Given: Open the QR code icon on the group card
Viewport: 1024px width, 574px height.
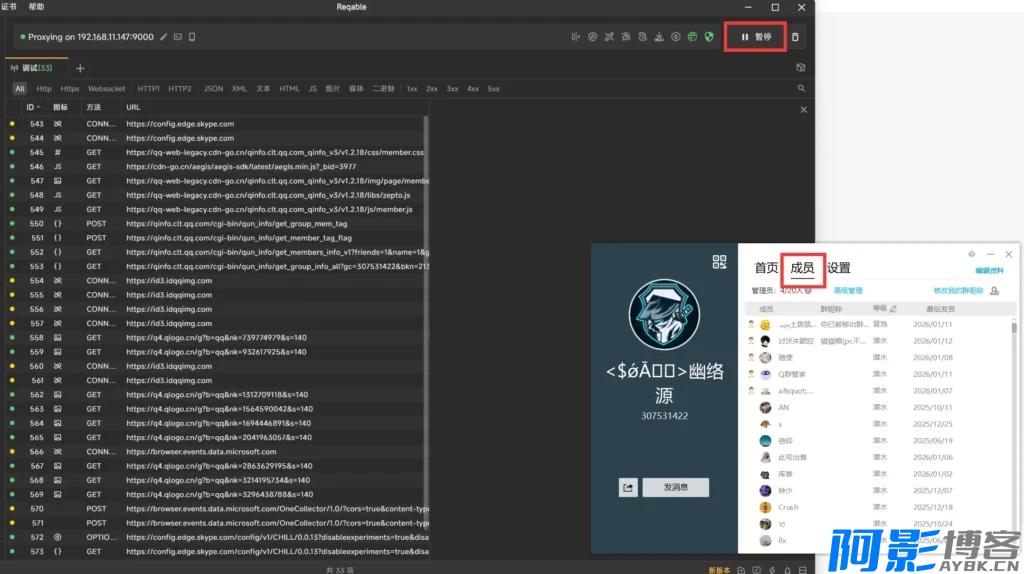Looking at the screenshot, I should pos(719,262).
